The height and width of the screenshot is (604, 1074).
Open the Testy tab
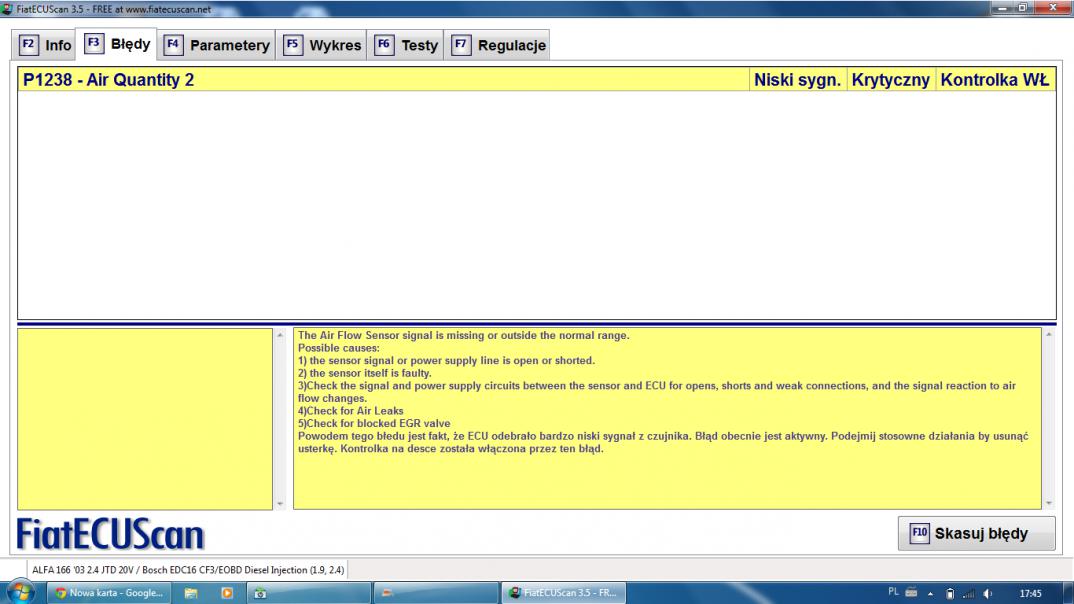406,45
